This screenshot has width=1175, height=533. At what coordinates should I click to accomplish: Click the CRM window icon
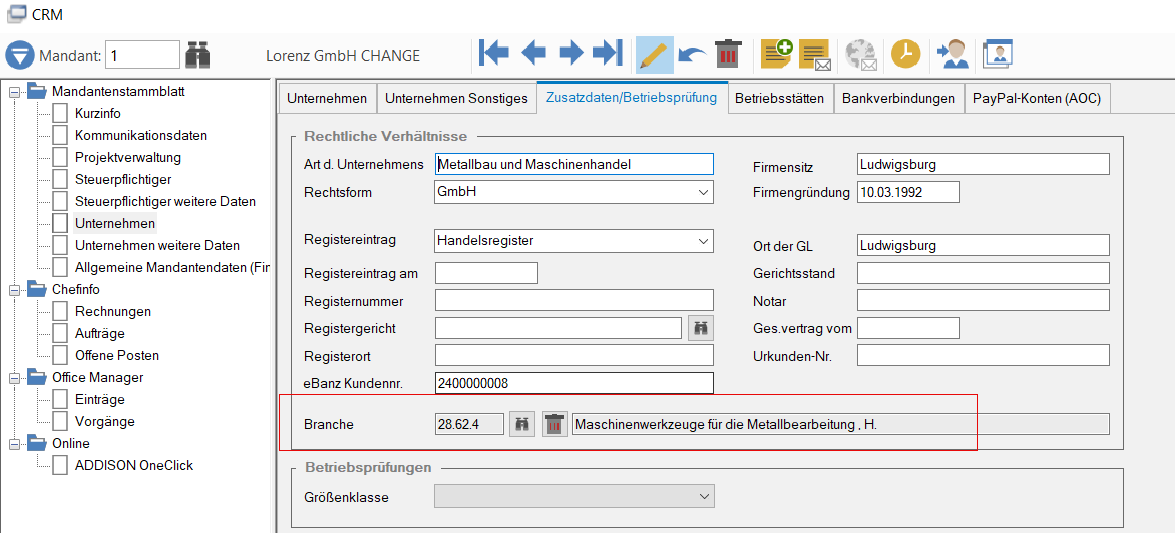coord(15,15)
